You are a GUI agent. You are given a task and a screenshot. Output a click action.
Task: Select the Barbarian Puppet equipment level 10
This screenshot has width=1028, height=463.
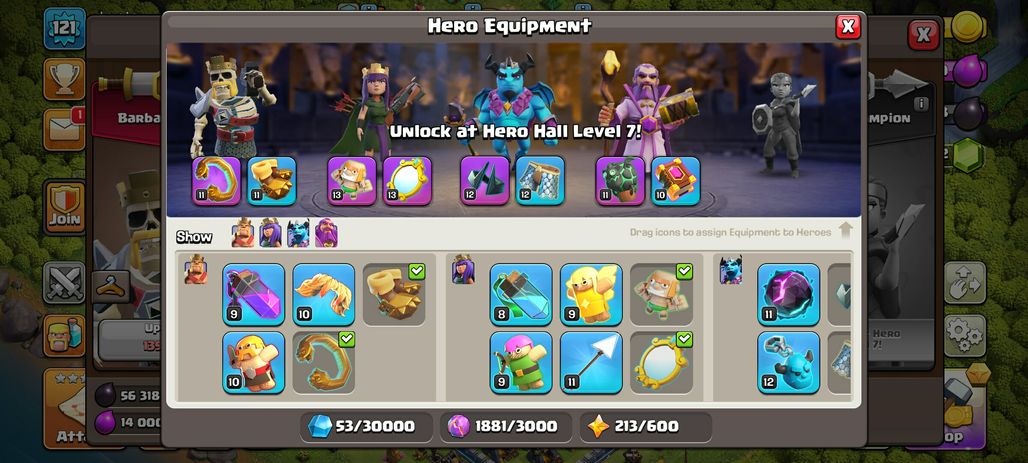(254, 363)
